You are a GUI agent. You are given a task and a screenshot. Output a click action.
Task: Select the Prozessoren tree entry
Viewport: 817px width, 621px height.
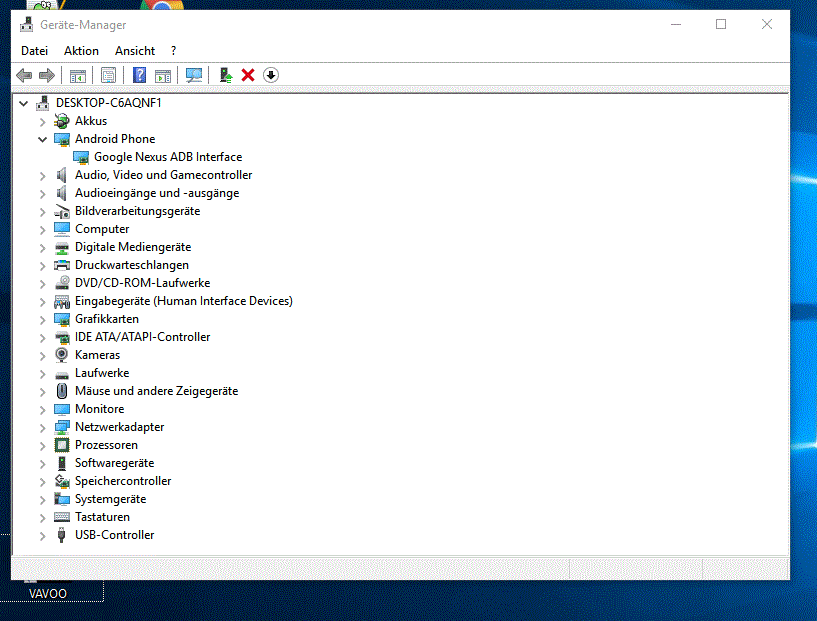[106, 445]
